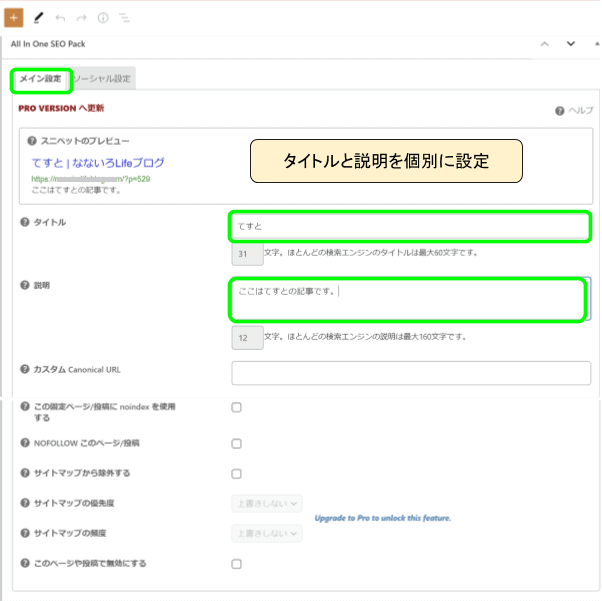Click help icon next to 説明 label
Image resolution: width=602 pixels, height=601 pixels.
coord(24,285)
